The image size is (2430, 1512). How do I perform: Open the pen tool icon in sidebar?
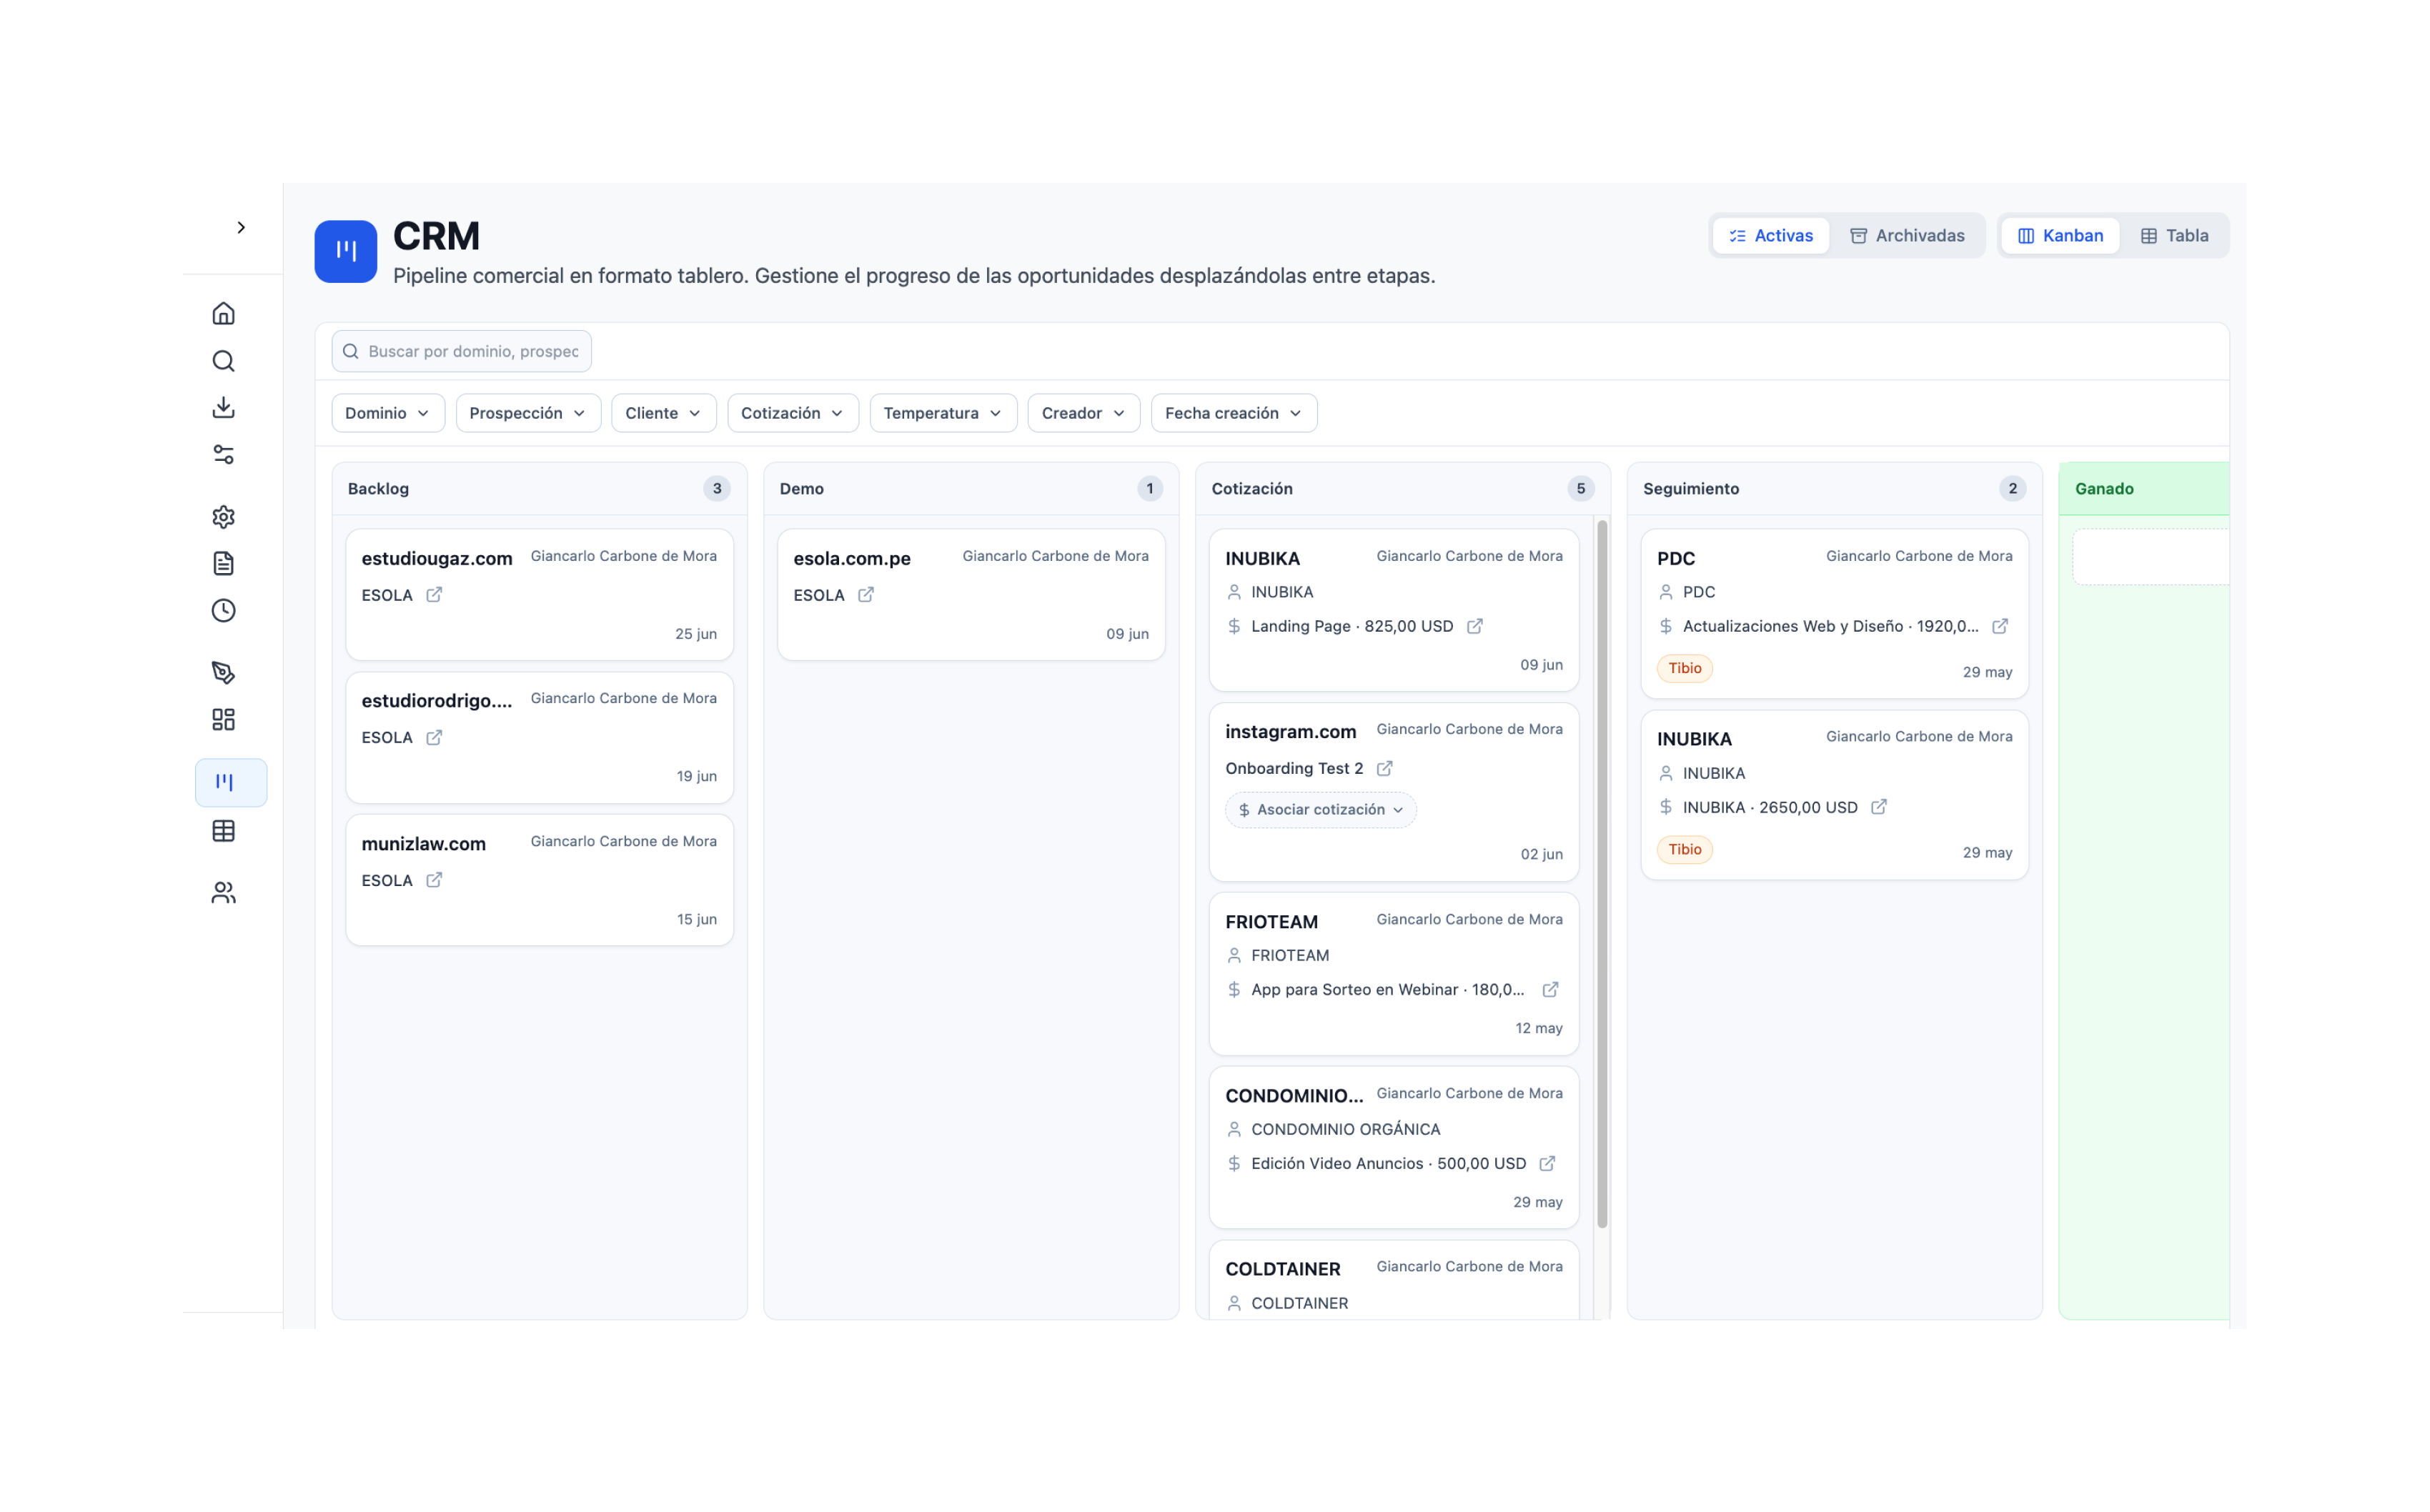point(224,673)
